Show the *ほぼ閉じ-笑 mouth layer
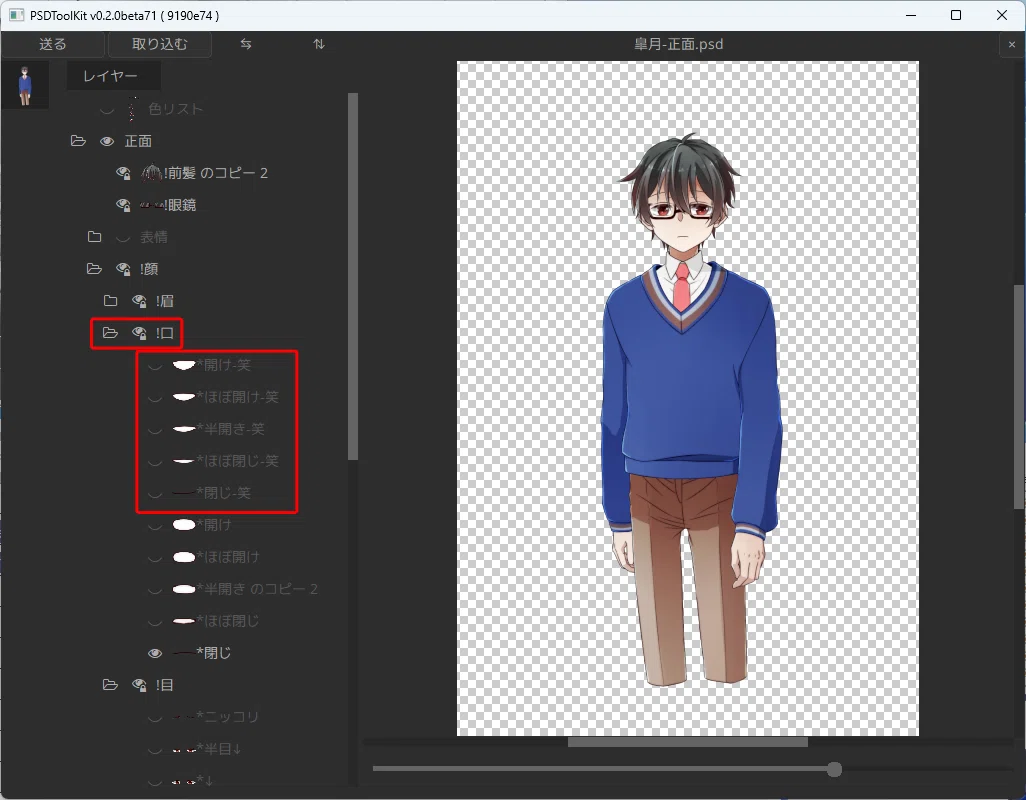This screenshot has width=1026, height=800. pyautogui.click(x=154, y=462)
